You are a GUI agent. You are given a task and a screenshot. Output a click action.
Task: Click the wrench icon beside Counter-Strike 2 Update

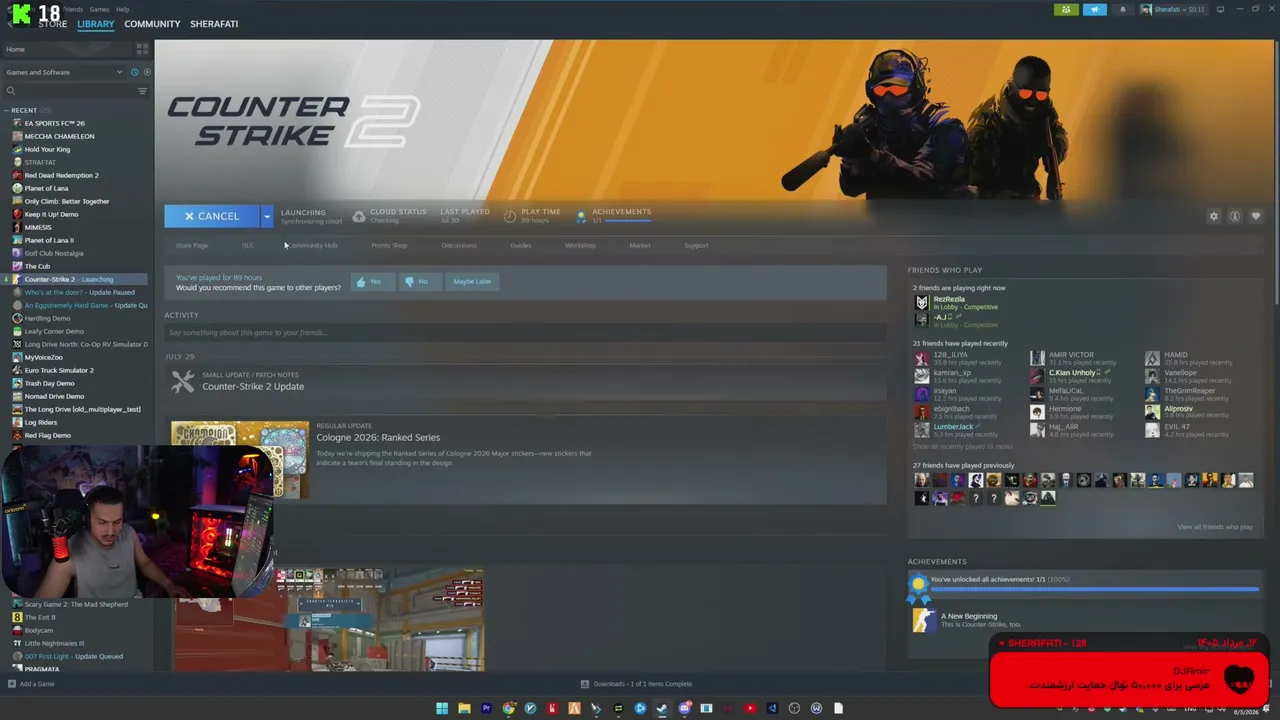[x=183, y=381]
